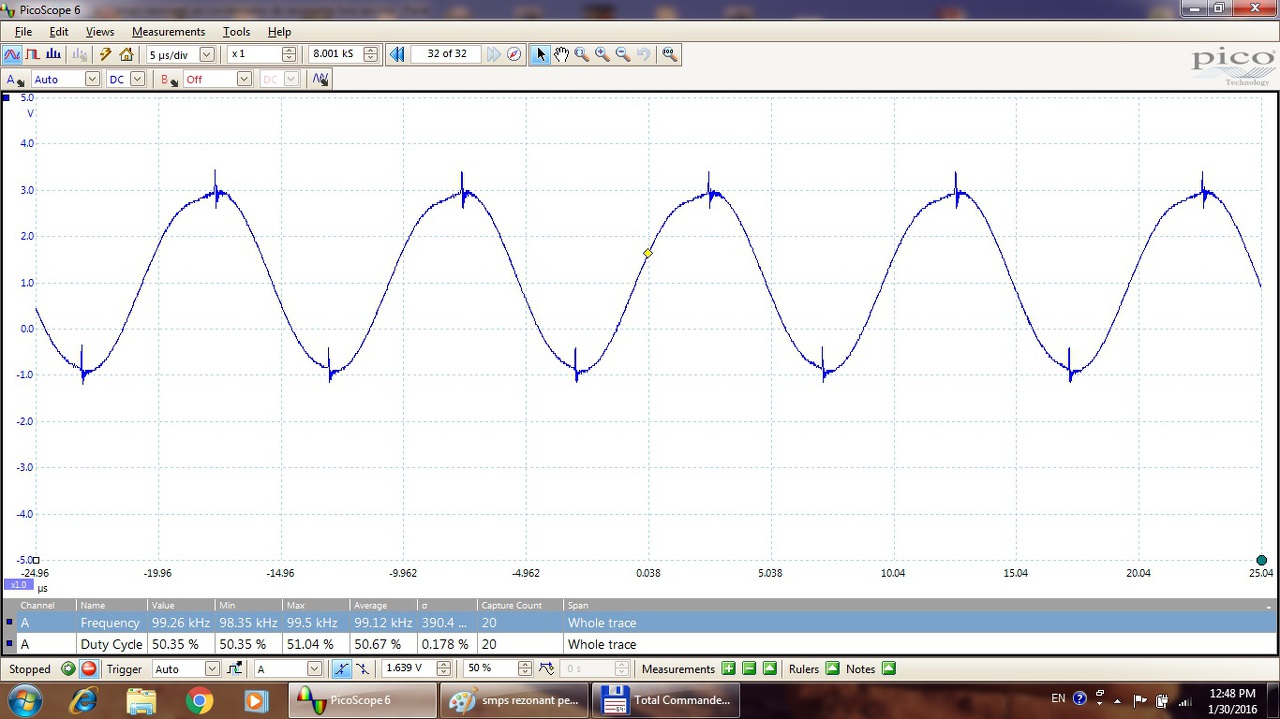Open media player from taskbar
This screenshot has width=1280, height=719.
coord(257,700)
